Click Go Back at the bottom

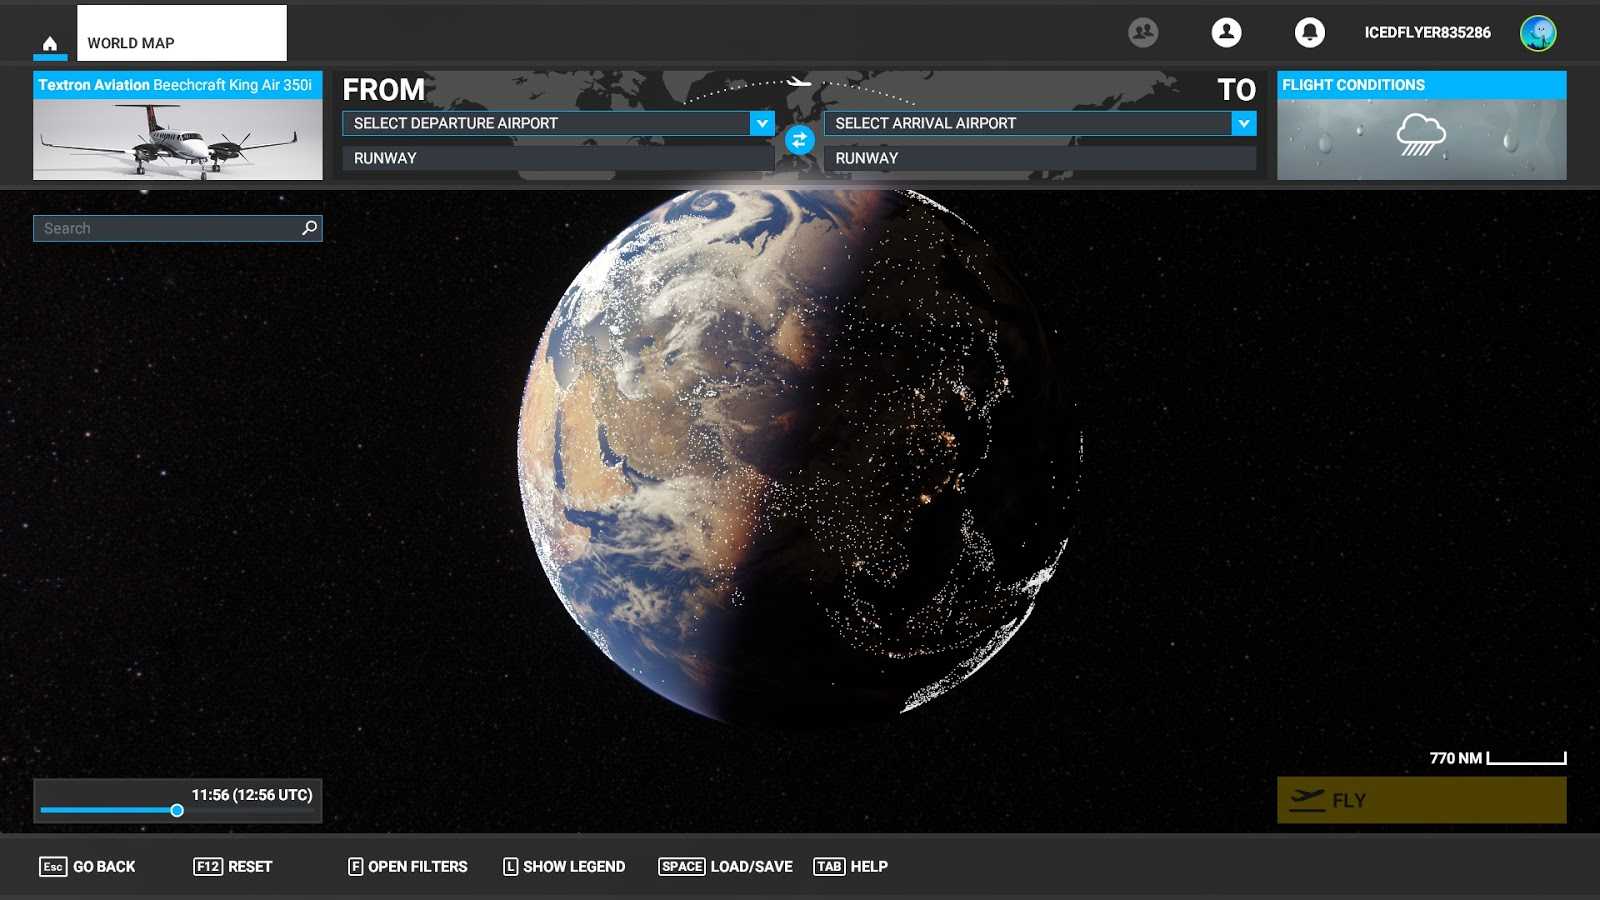point(88,866)
